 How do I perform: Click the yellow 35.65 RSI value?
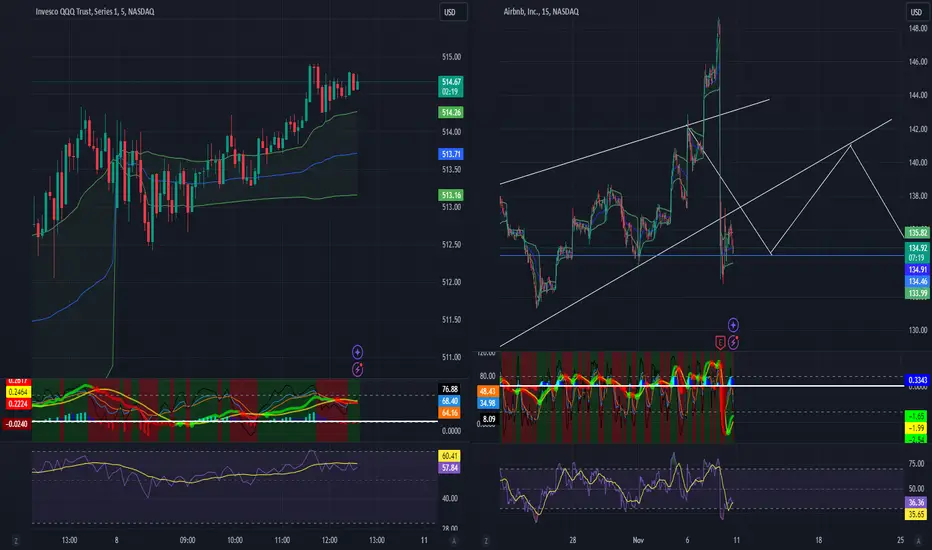point(917,514)
